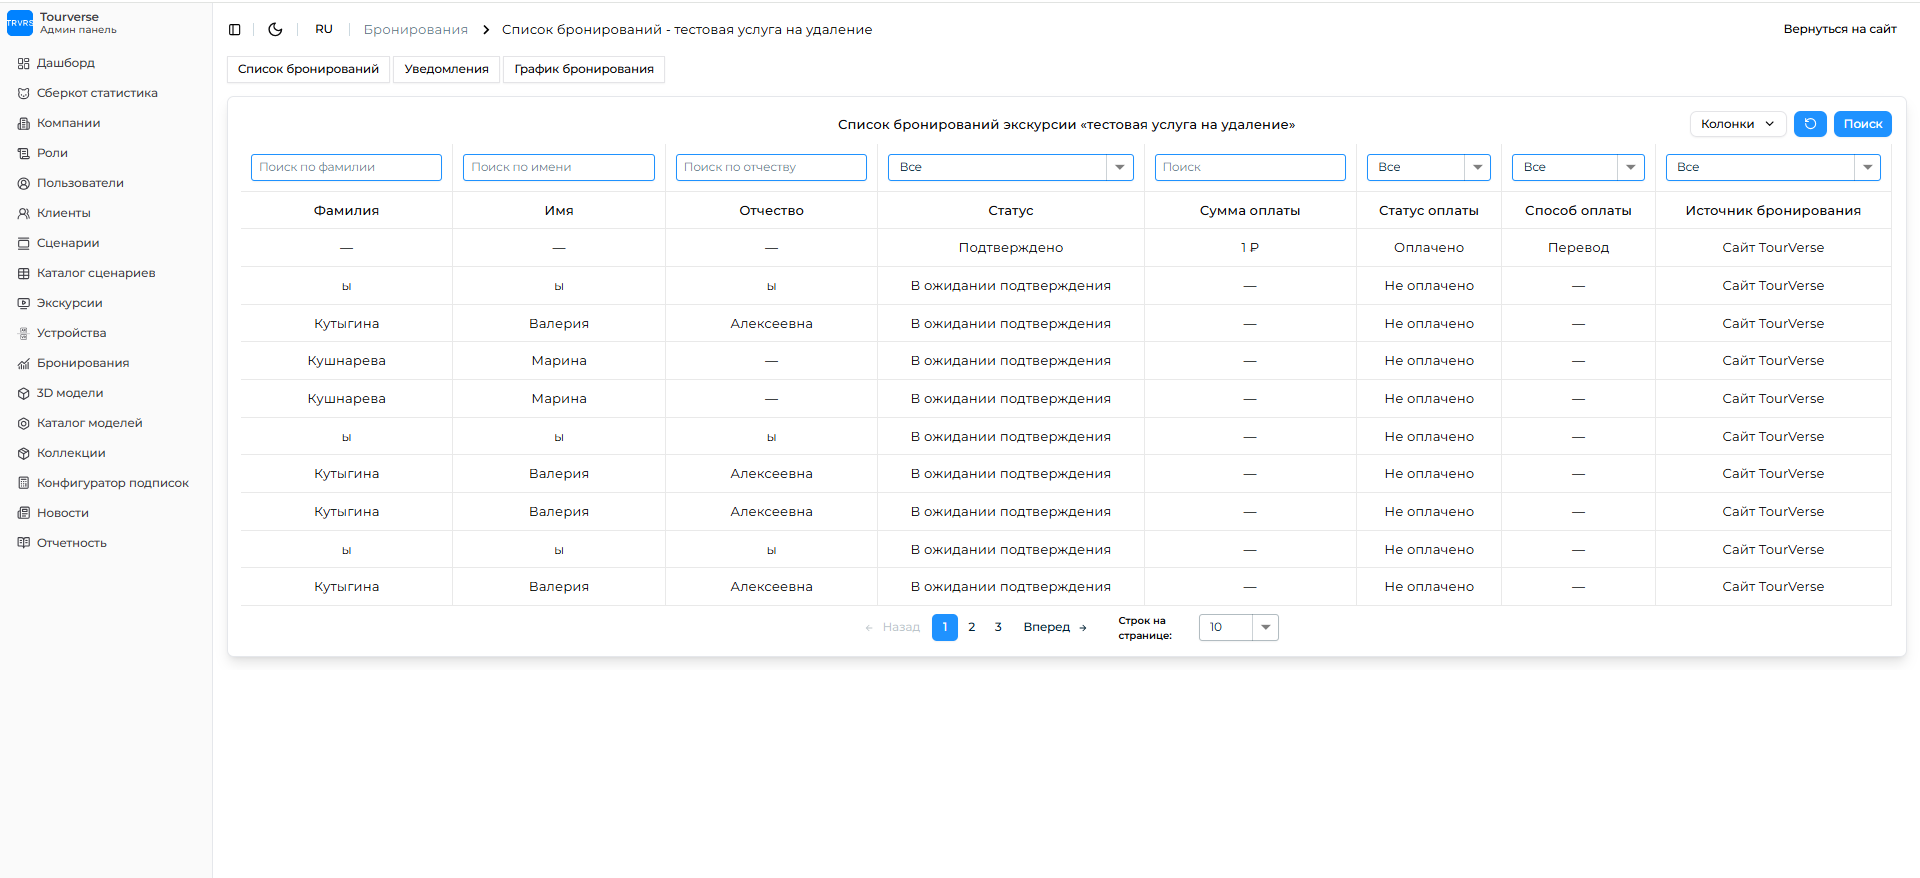
Task: Expand Источник бронирования filter dropdown
Action: [1772, 167]
